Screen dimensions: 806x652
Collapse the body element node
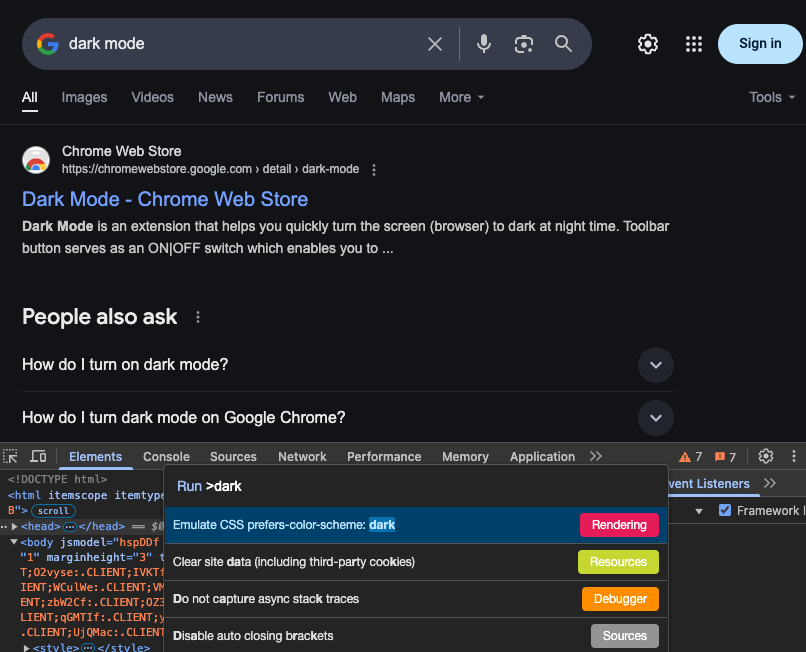[x=14, y=542]
